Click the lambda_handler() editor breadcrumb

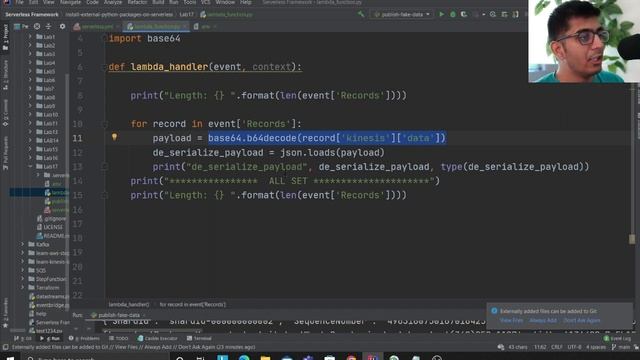click(x=129, y=304)
